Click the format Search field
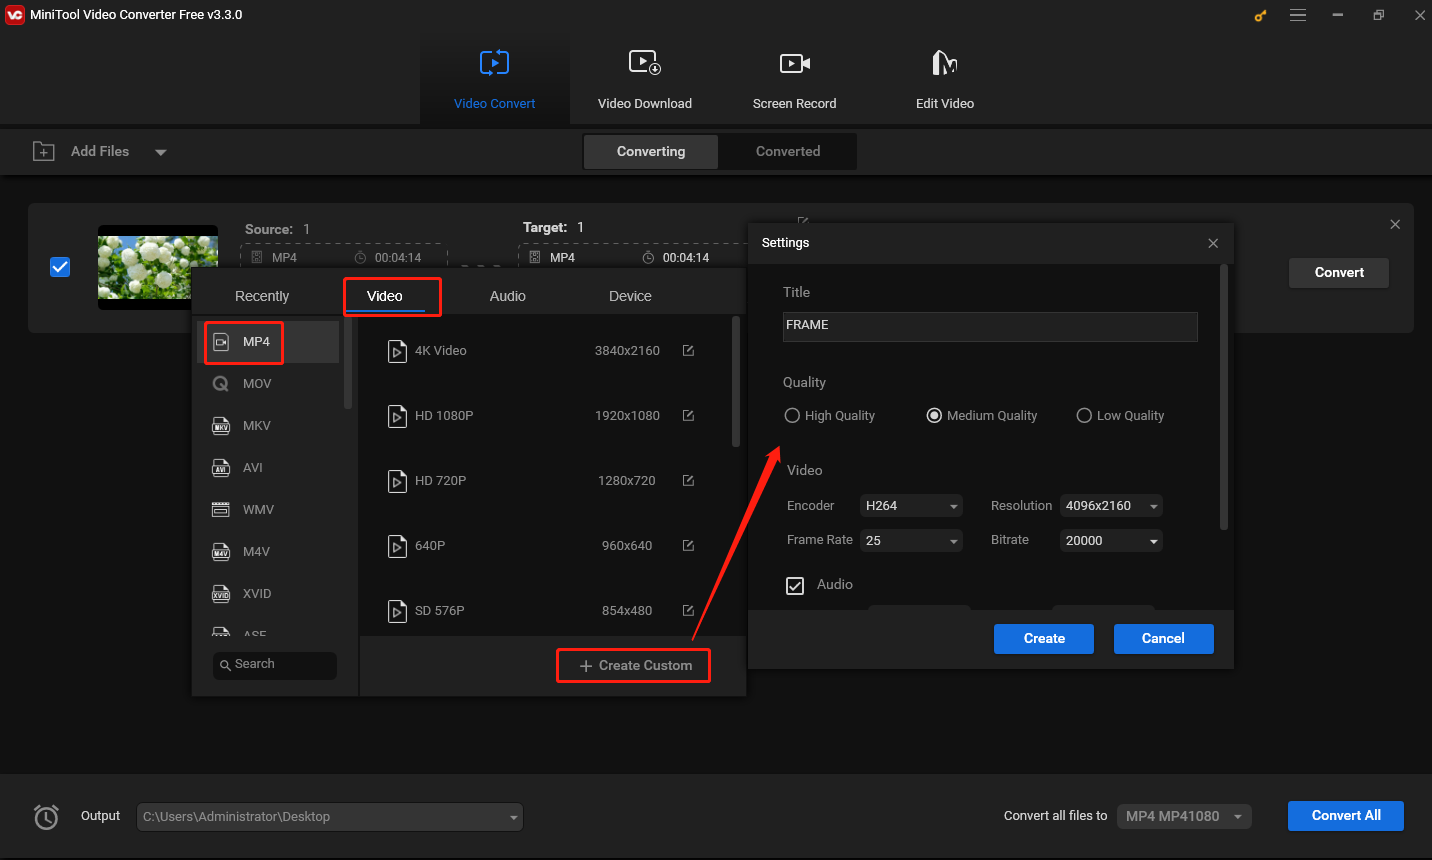1432x860 pixels. tap(275, 665)
